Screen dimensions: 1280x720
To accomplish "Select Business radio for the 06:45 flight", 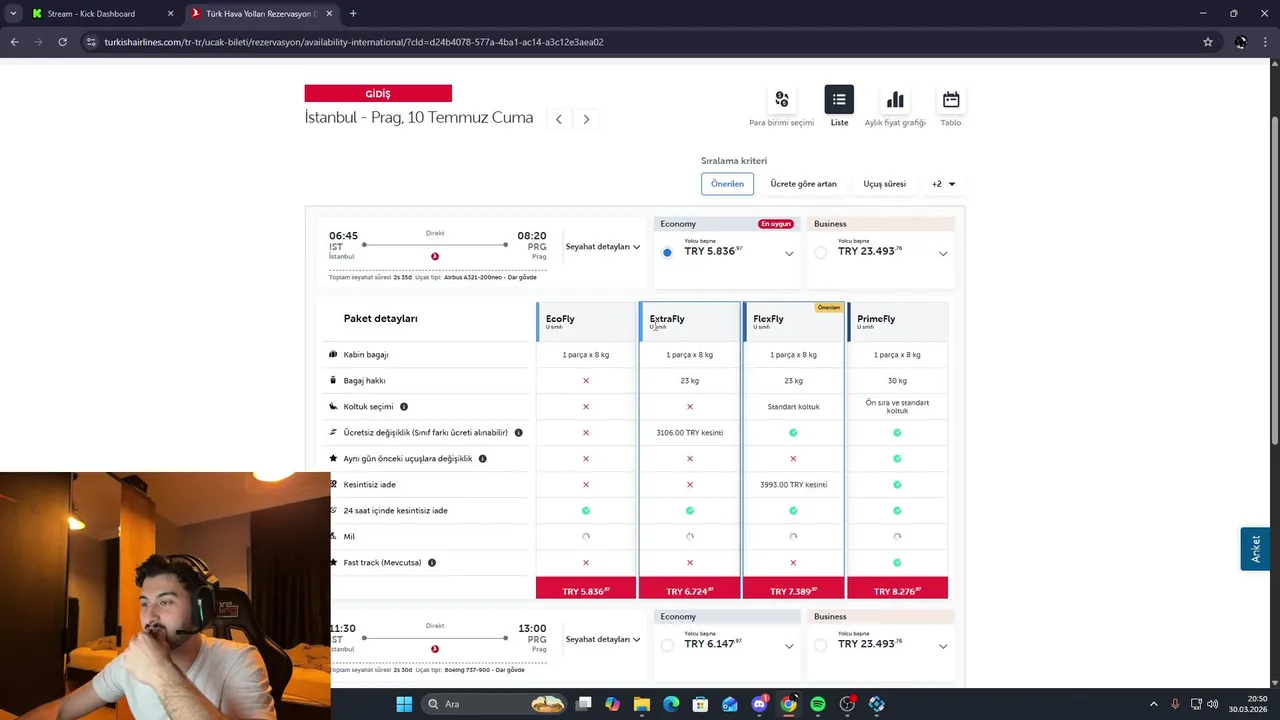I will pos(821,253).
